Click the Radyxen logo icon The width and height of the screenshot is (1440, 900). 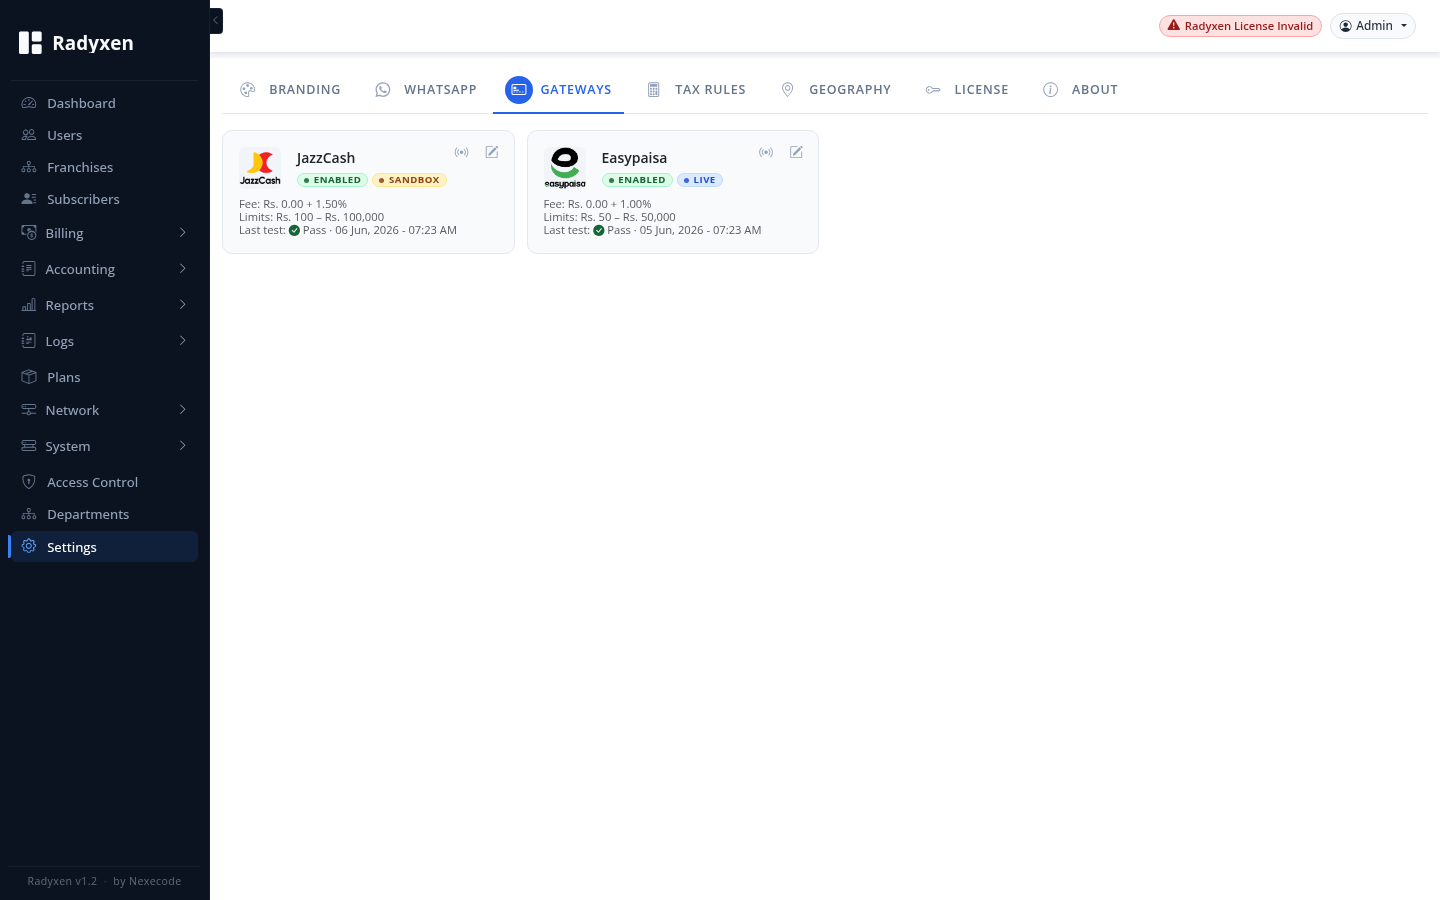31,43
